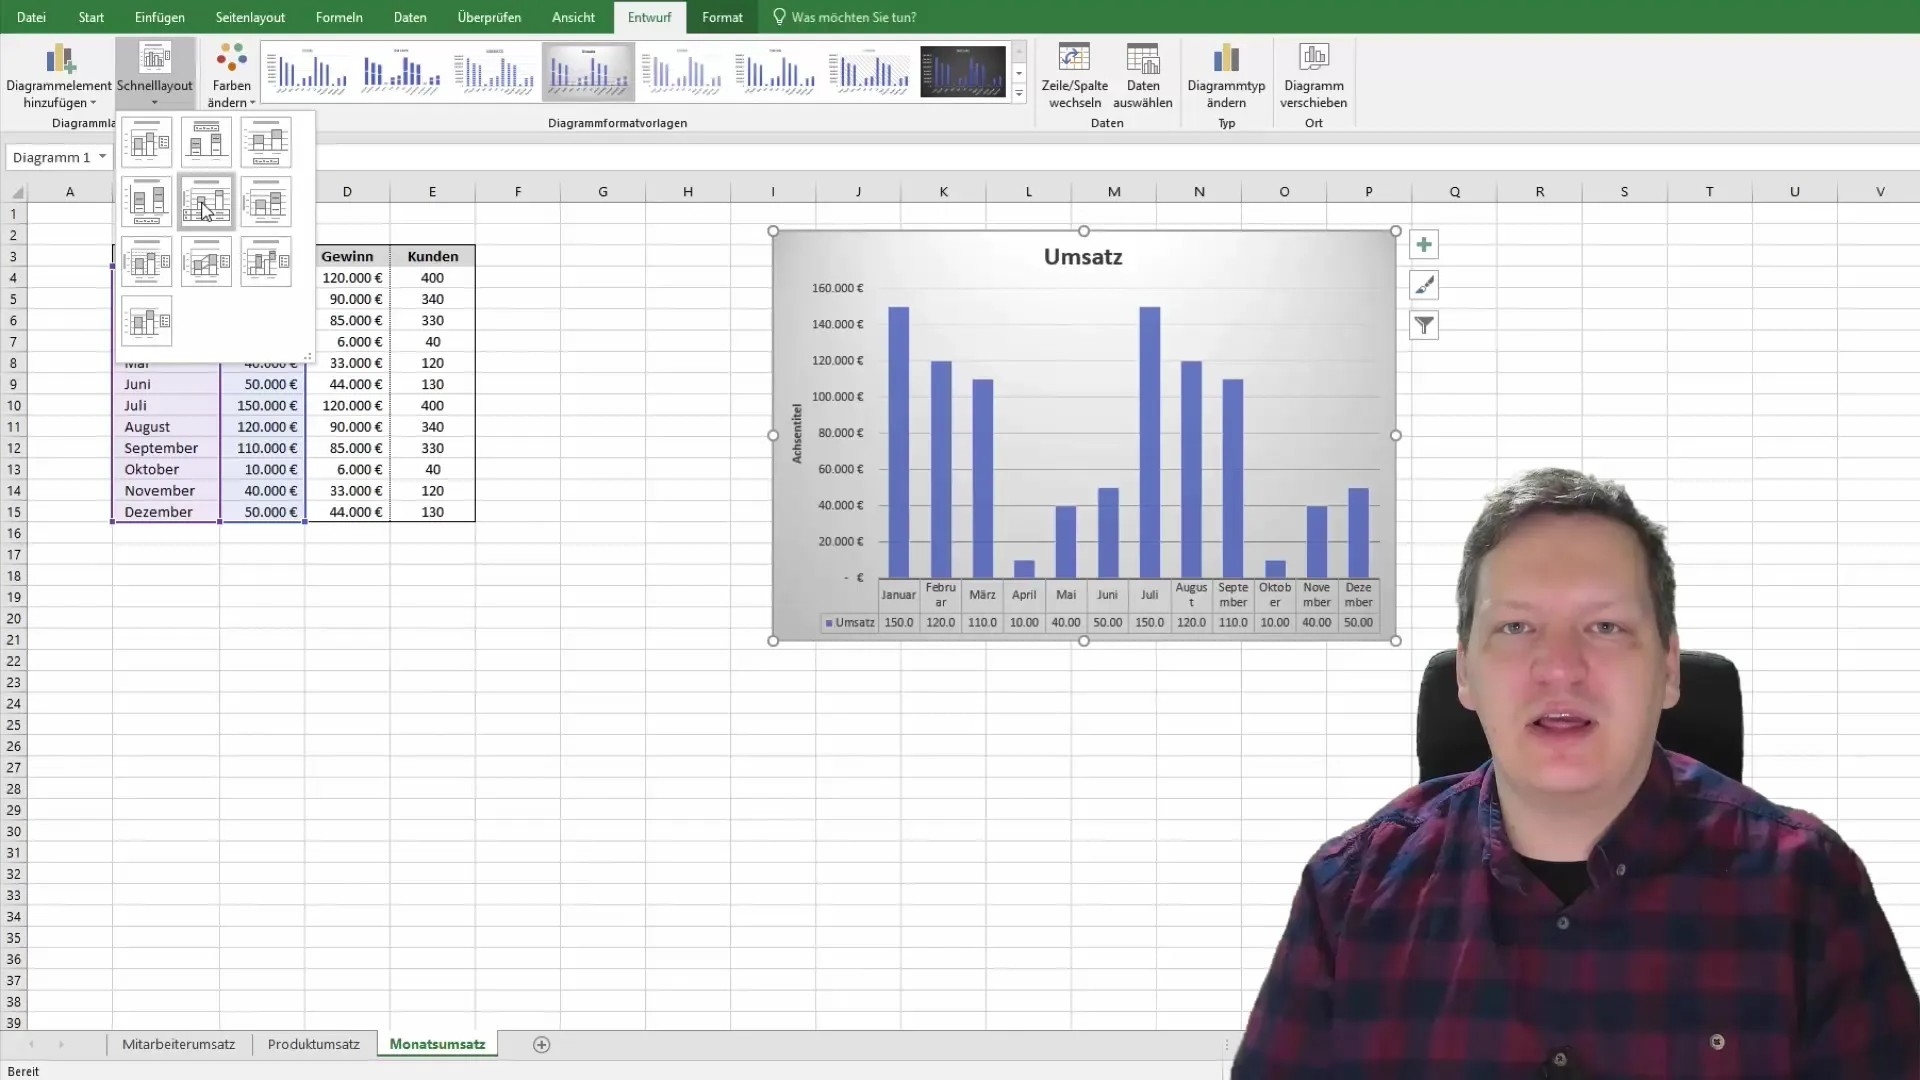Select third chart style thumbnail in gallery
The height and width of the screenshot is (1080, 1920).
click(x=494, y=71)
